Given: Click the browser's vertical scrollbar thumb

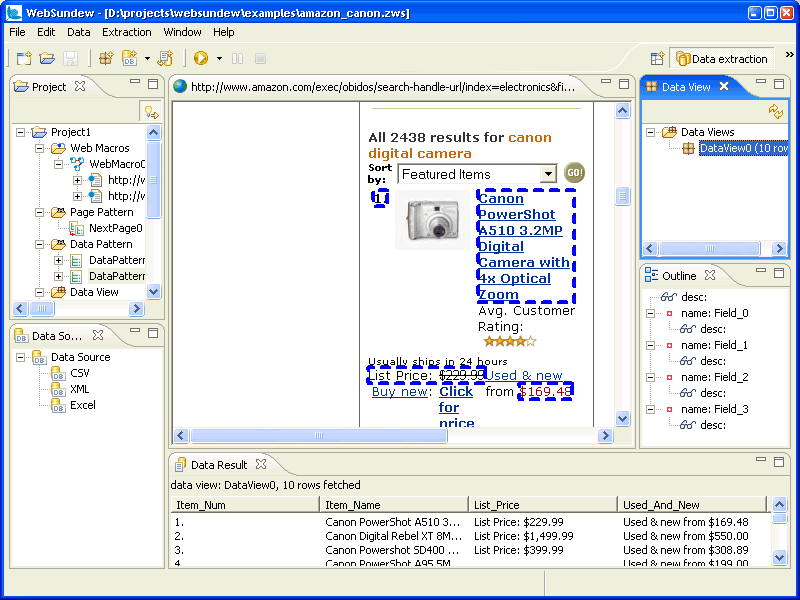Looking at the screenshot, I should coord(622,196).
